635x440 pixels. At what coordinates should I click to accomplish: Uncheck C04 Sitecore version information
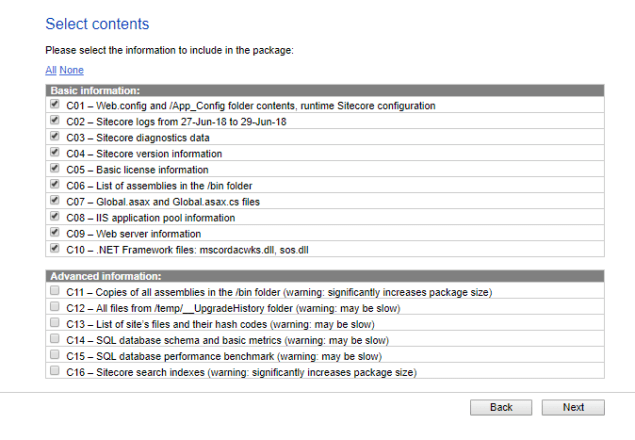[x=53, y=153]
